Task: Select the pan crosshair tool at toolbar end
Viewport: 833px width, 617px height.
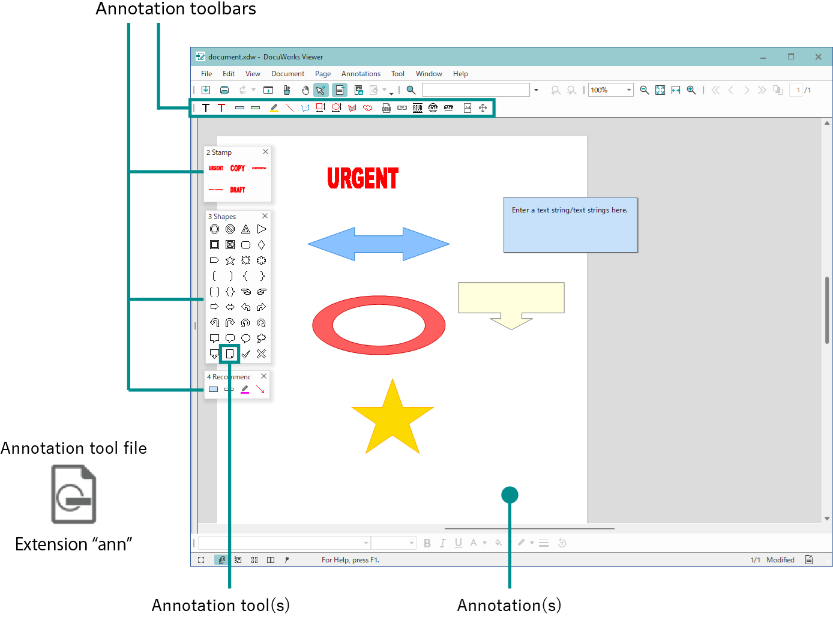Action: tap(484, 107)
